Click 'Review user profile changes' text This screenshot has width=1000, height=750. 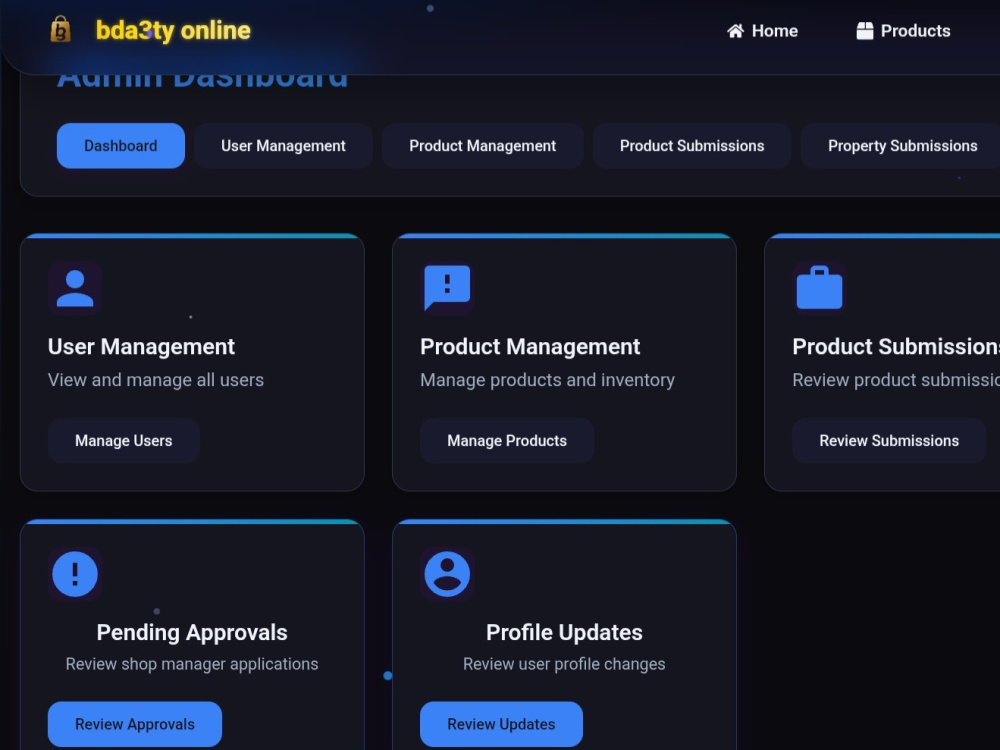tap(564, 664)
